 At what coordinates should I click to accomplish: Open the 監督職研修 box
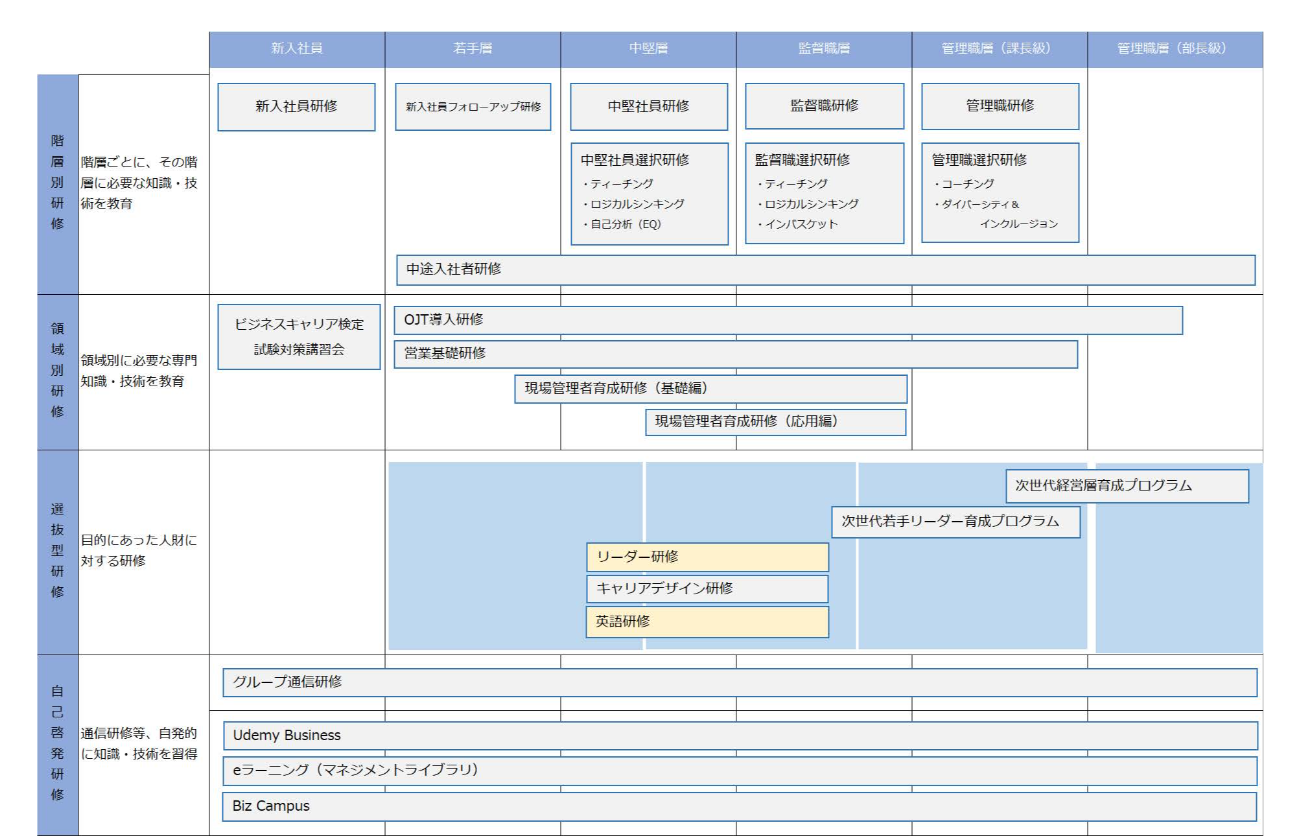point(824,106)
